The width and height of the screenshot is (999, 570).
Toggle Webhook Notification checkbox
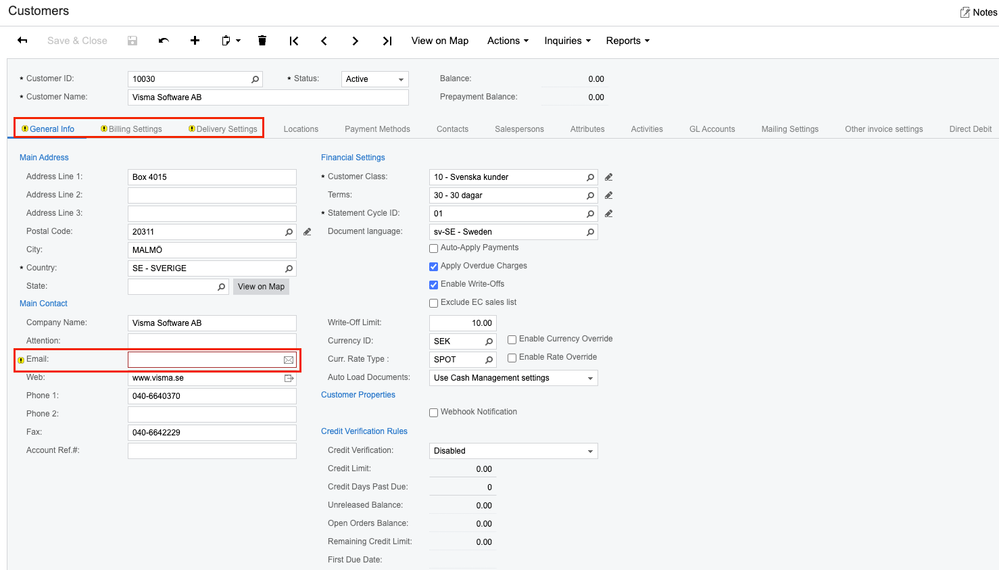tap(433, 412)
